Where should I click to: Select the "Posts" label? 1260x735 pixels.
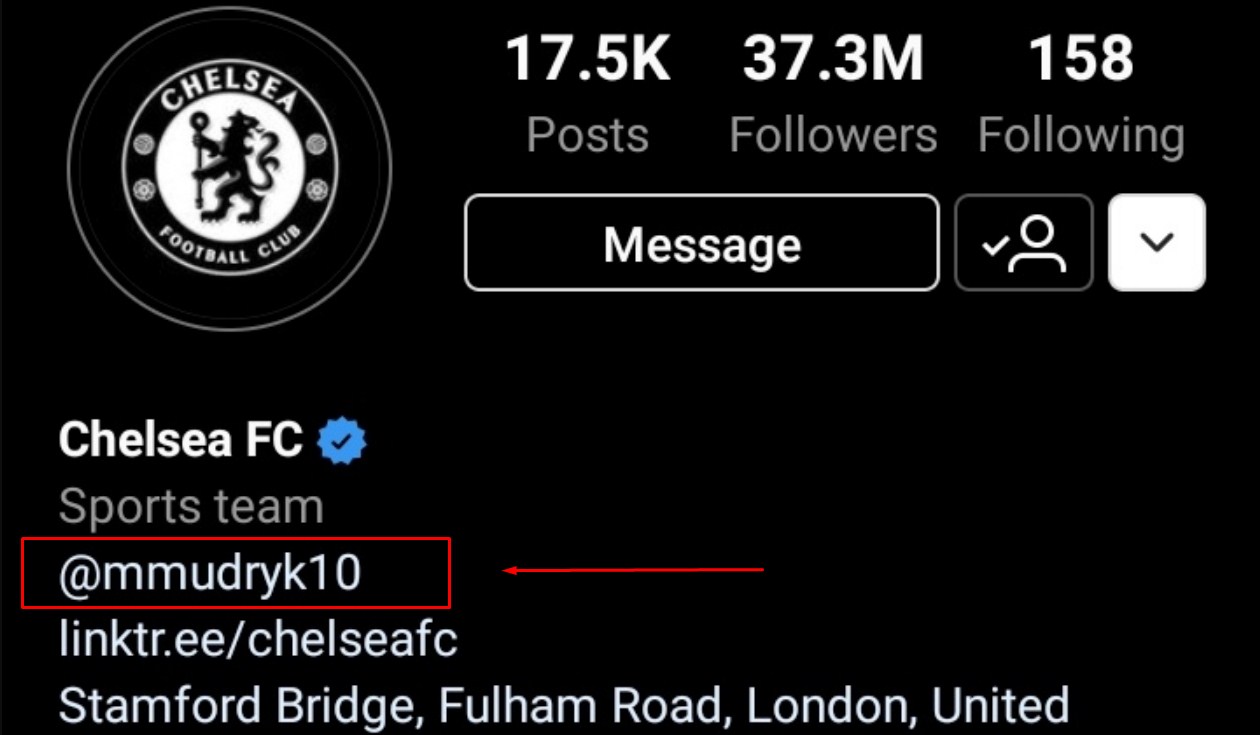(x=587, y=135)
